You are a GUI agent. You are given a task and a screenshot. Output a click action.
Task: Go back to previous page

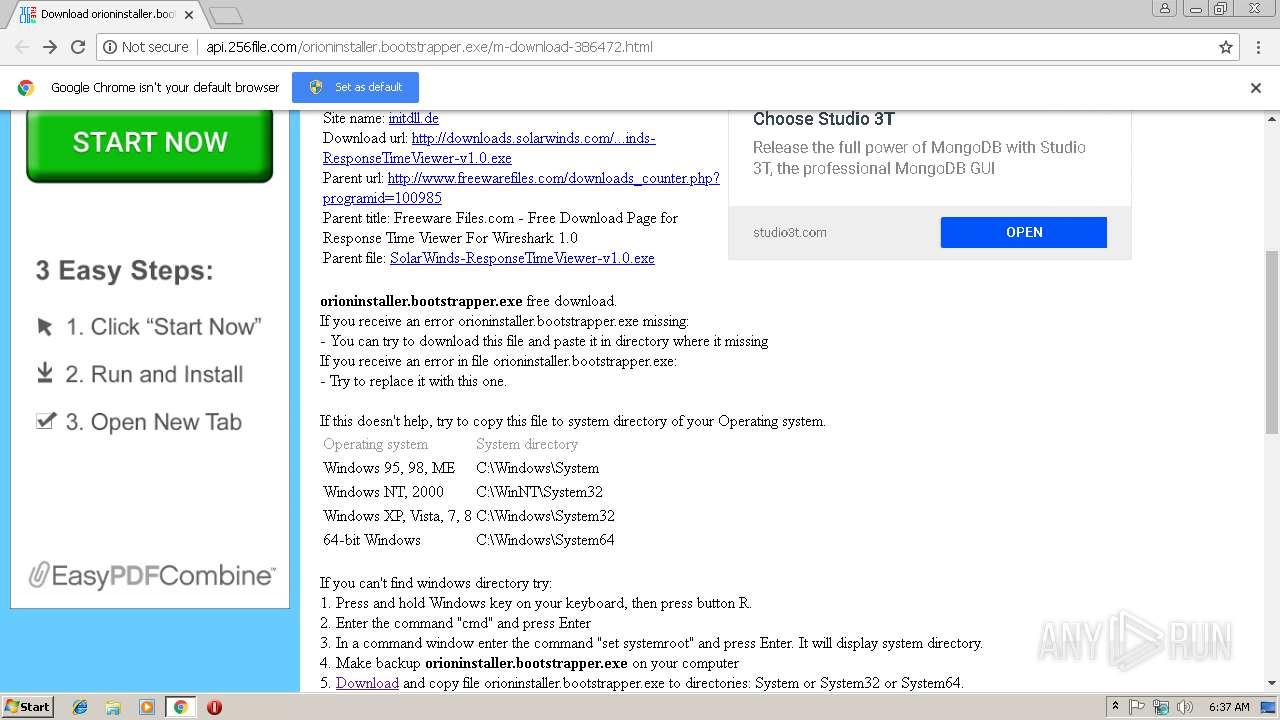click(x=21, y=47)
